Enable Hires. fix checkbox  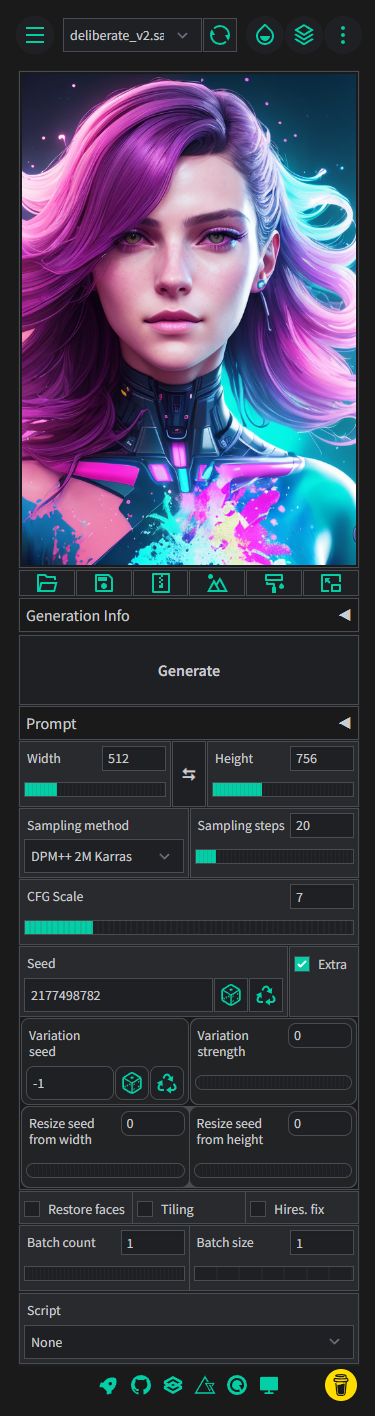[x=258, y=1209]
